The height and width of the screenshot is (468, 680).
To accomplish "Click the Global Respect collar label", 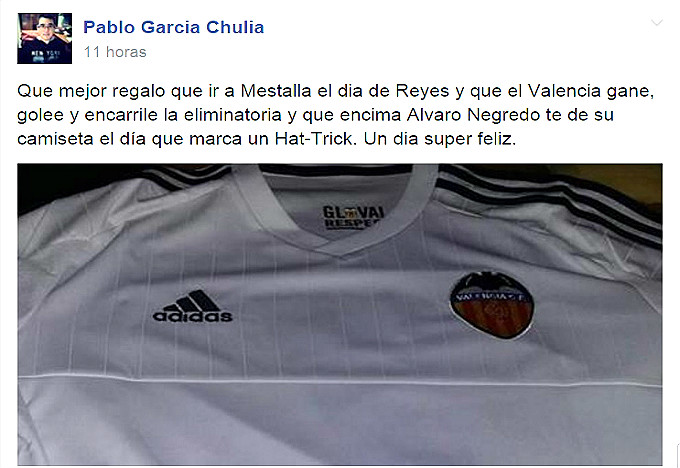I will click(353, 217).
